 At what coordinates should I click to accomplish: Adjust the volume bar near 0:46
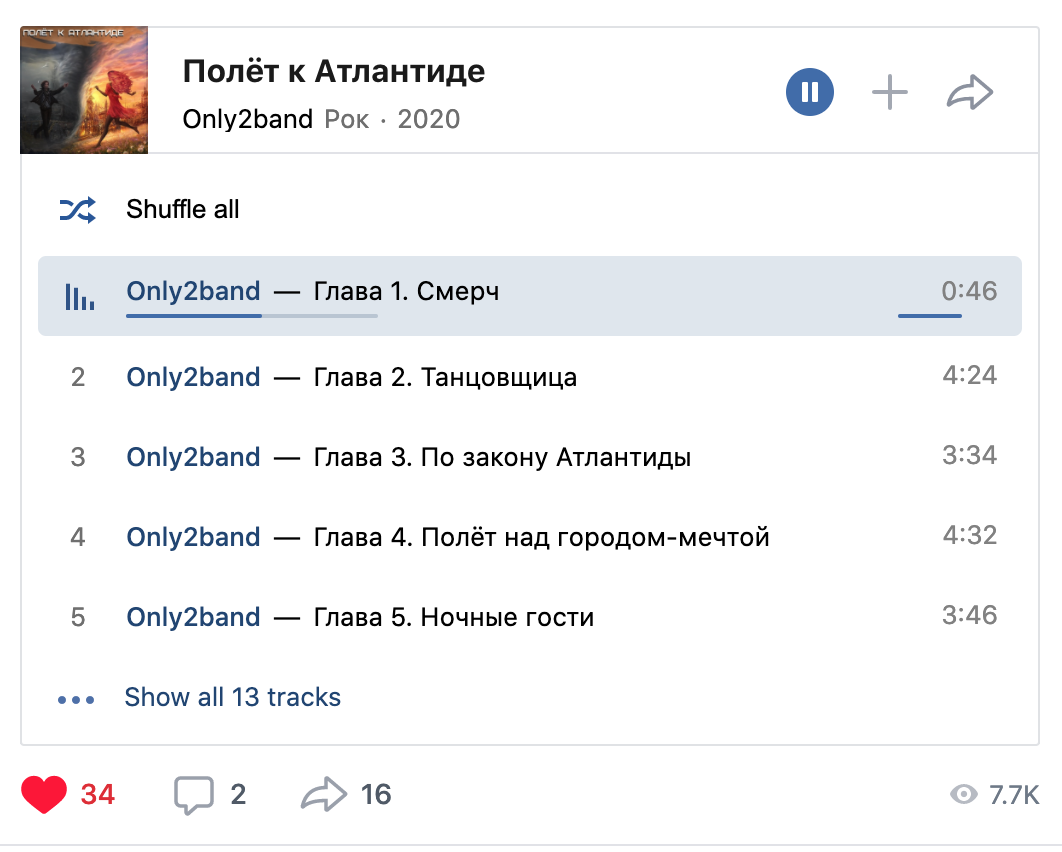[x=930, y=316]
